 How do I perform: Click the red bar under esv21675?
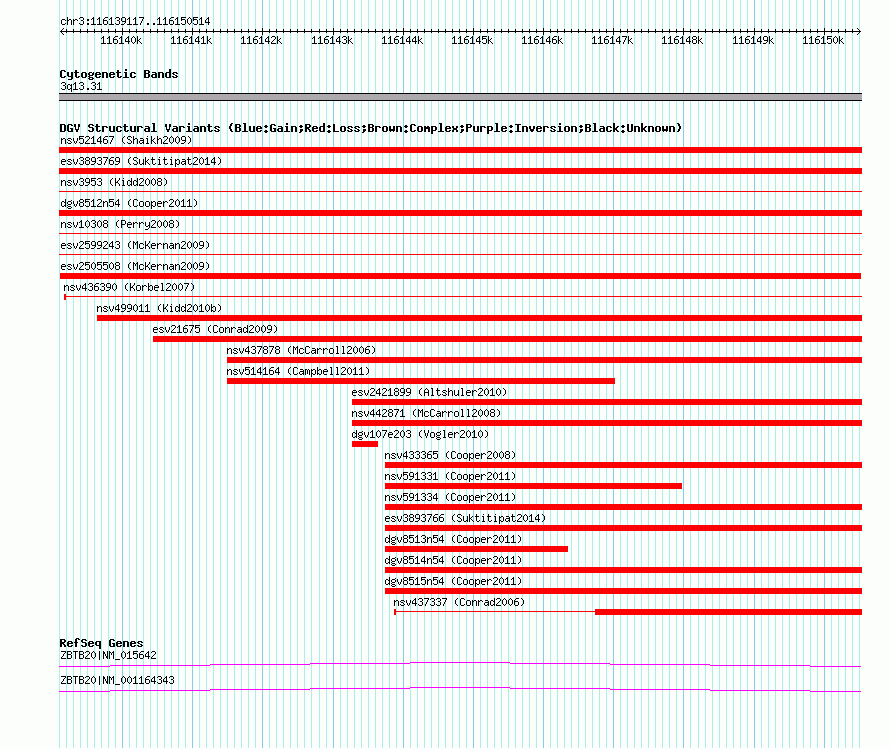[507, 339]
